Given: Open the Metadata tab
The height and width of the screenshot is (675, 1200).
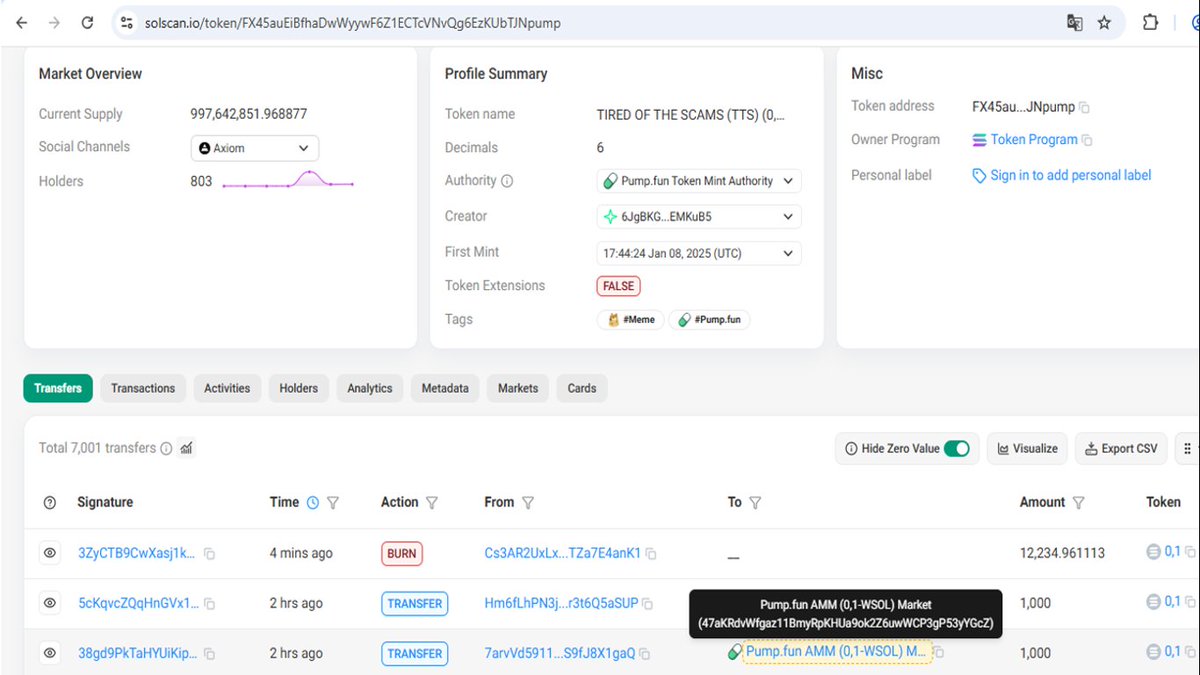Looking at the screenshot, I should click(445, 388).
